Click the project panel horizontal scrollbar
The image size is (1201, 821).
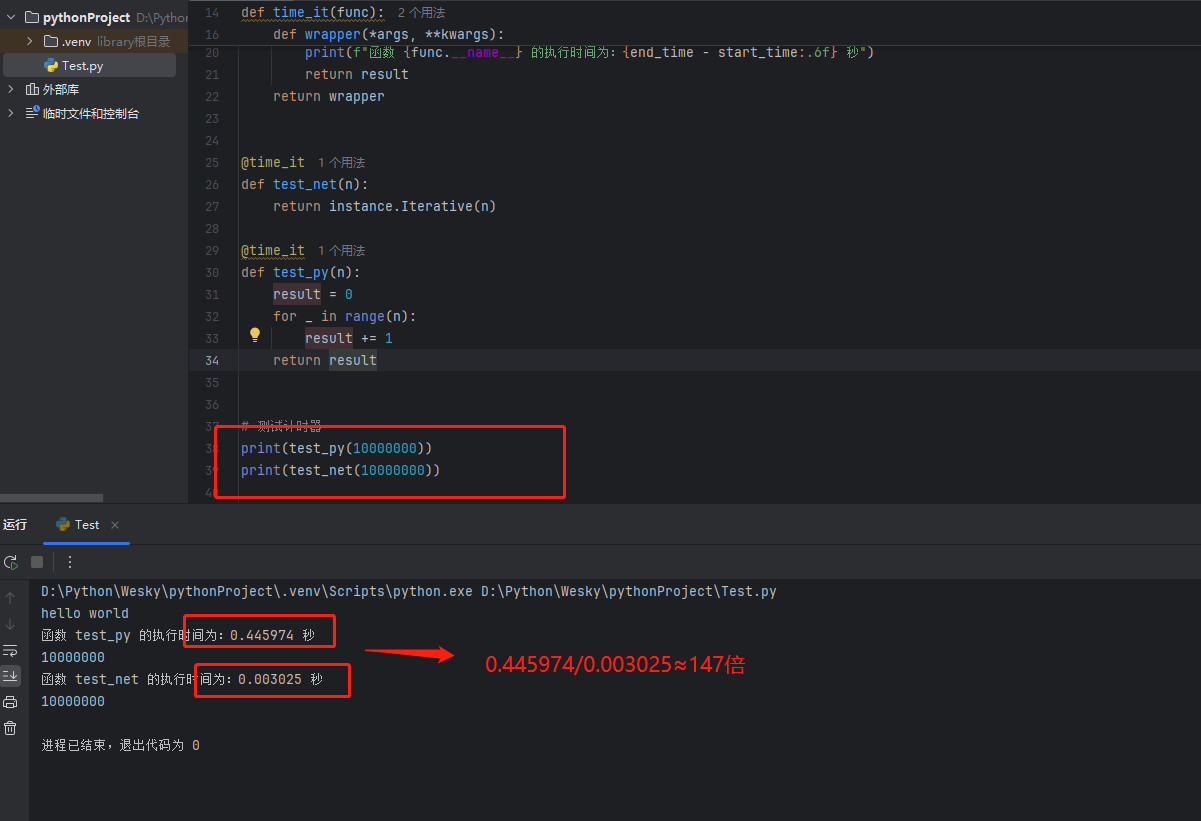point(52,498)
